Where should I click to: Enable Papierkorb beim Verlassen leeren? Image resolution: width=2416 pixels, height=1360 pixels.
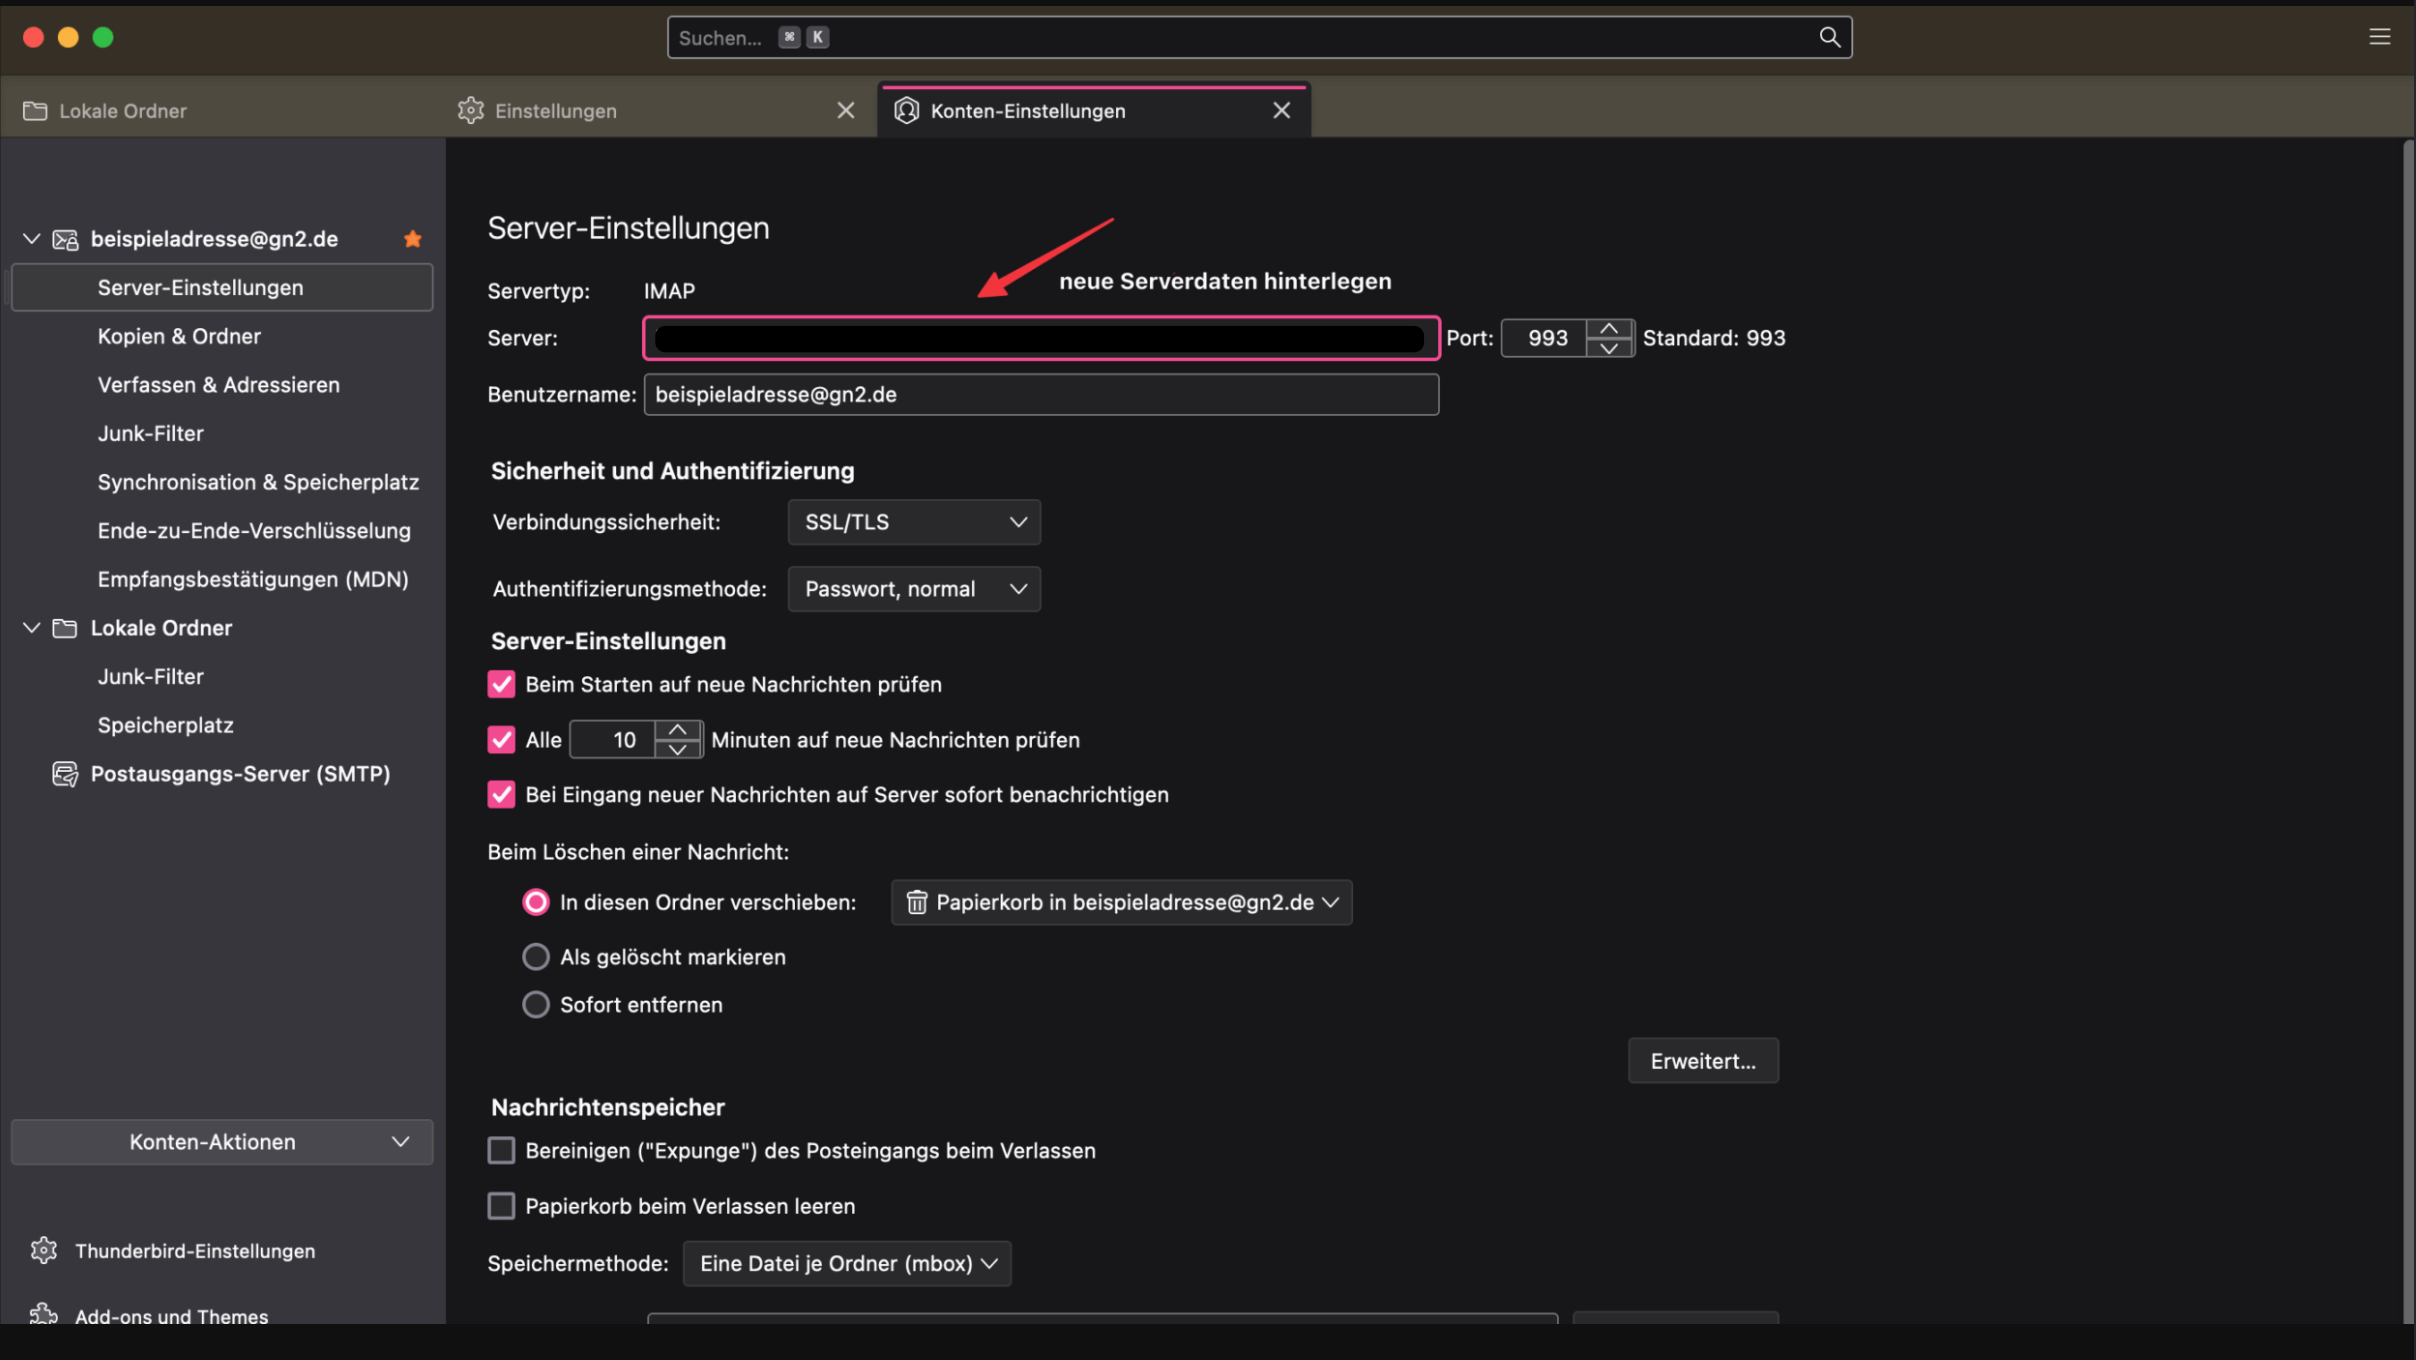(501, 1206)
